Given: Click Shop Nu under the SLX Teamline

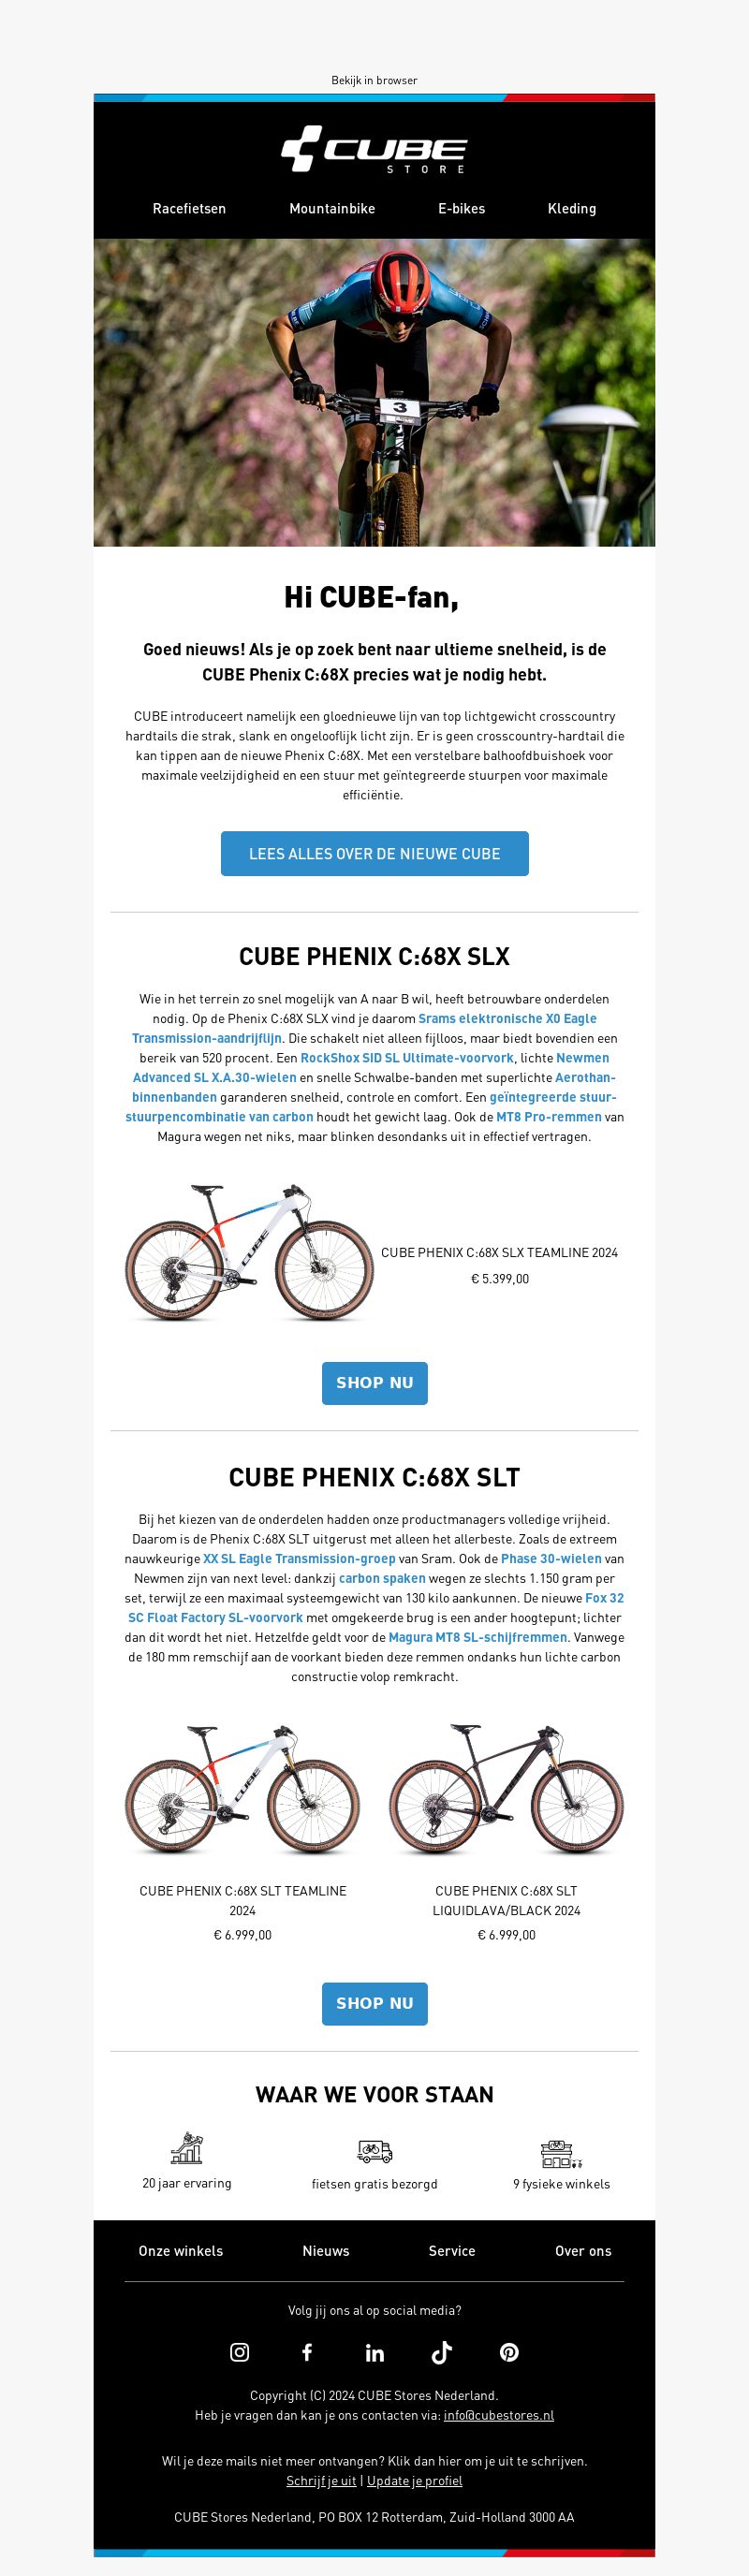Looking at the screenshot, I should coord(374,1382).
